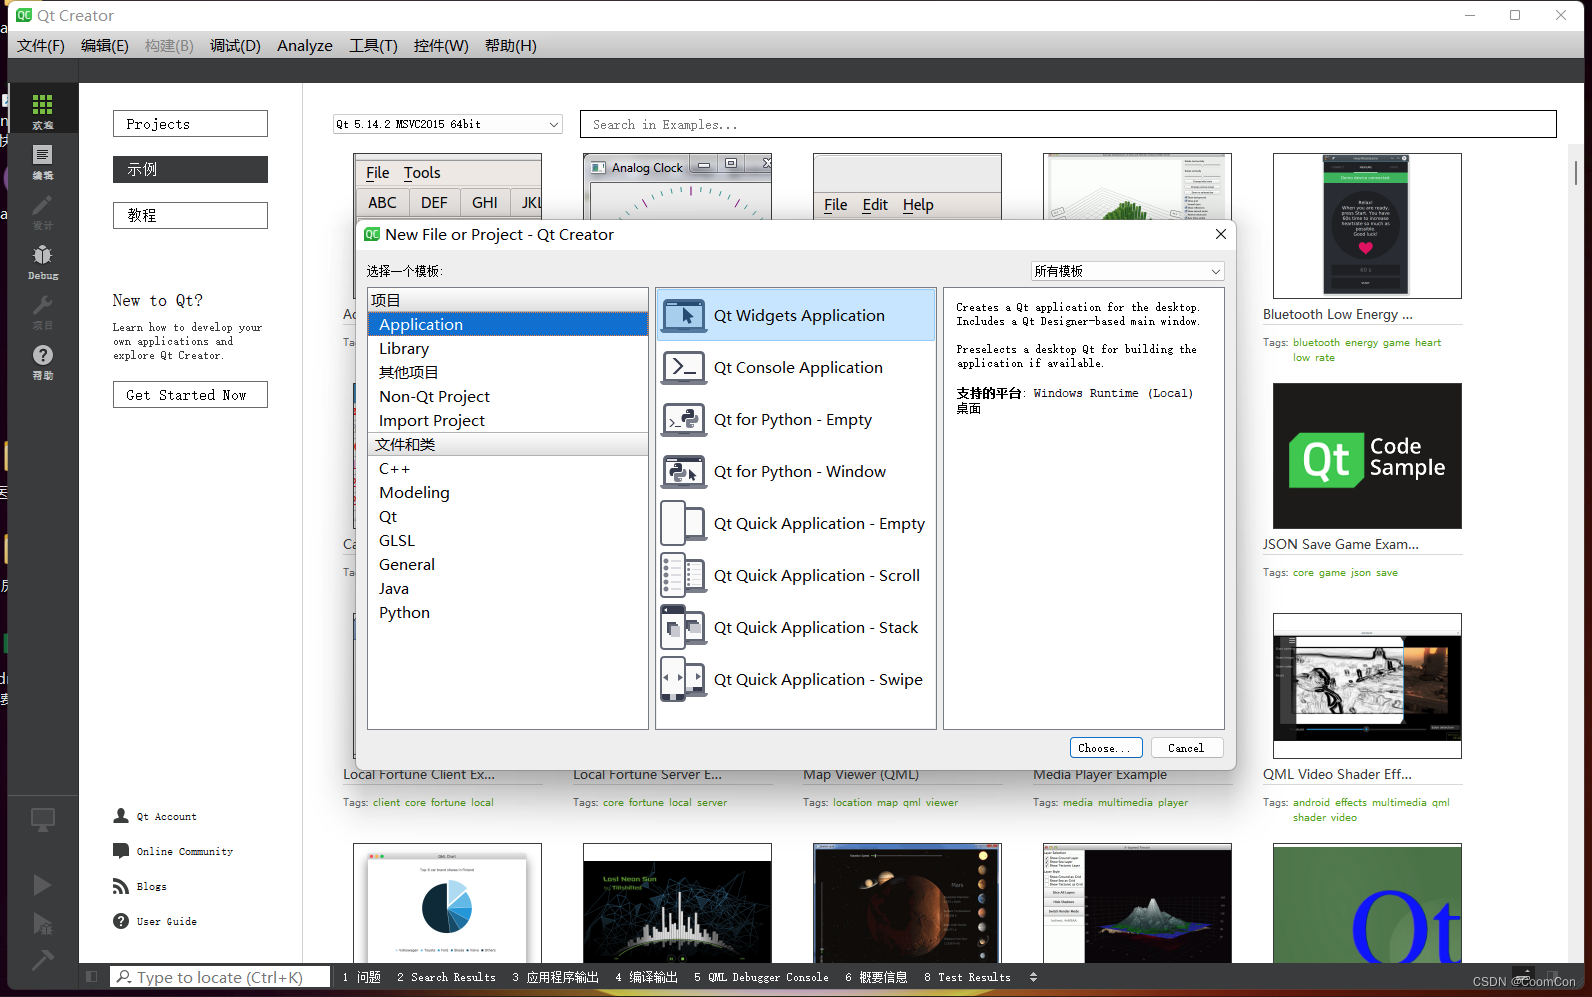Click the Qt Account person icon
This screenshot has width=1592, height=997.
(x=121, y=816)
